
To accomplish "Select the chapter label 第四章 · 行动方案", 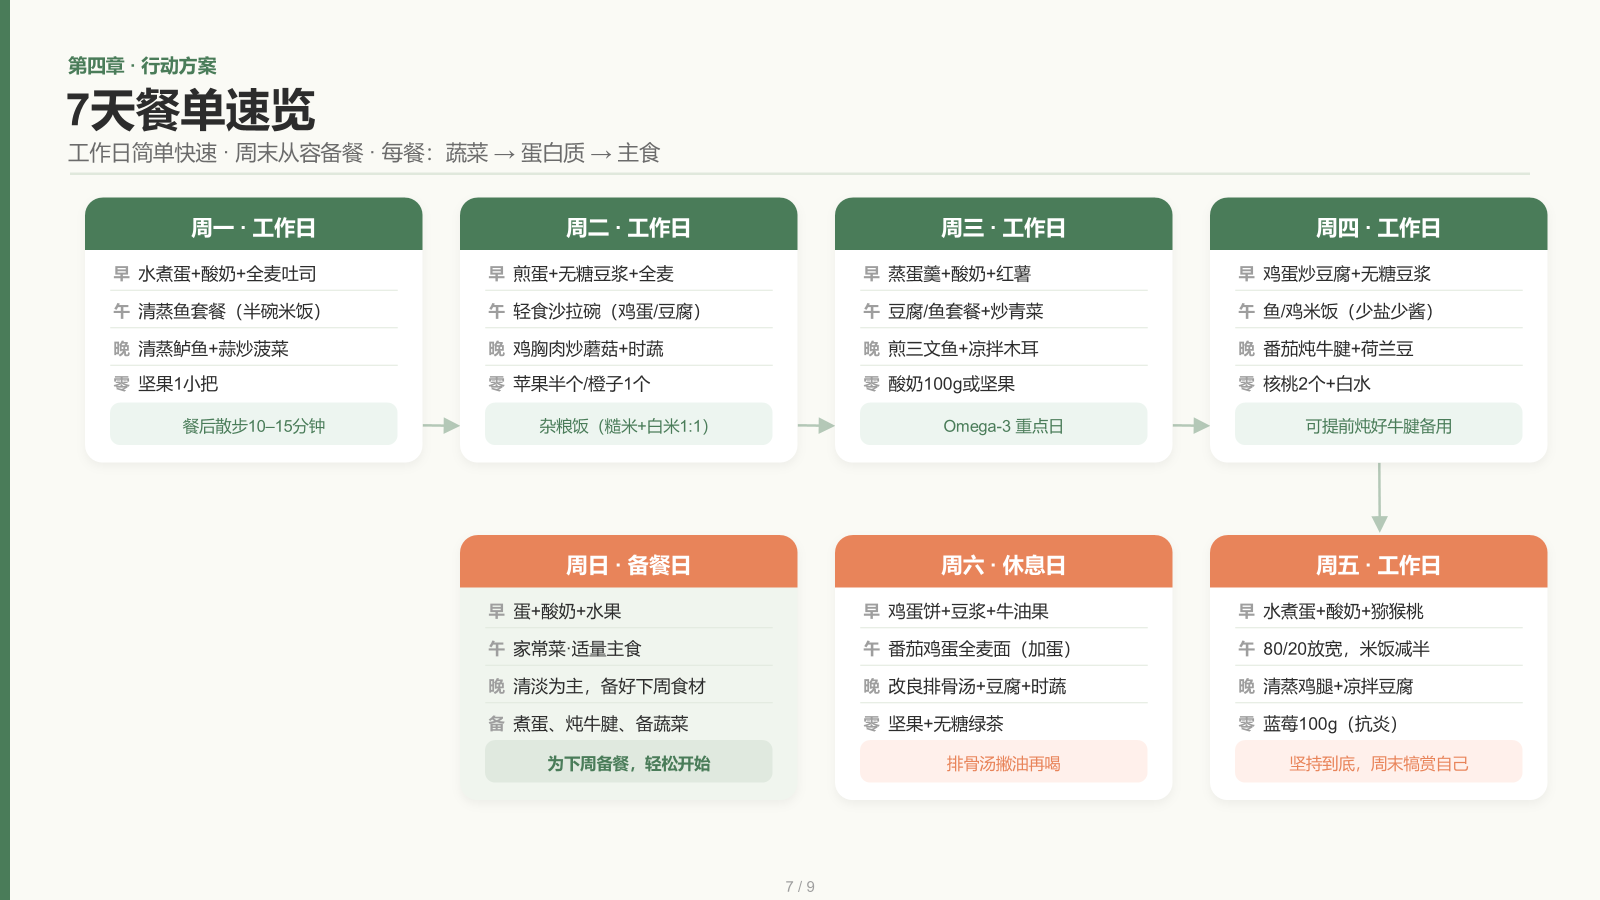I will point(142,66).
